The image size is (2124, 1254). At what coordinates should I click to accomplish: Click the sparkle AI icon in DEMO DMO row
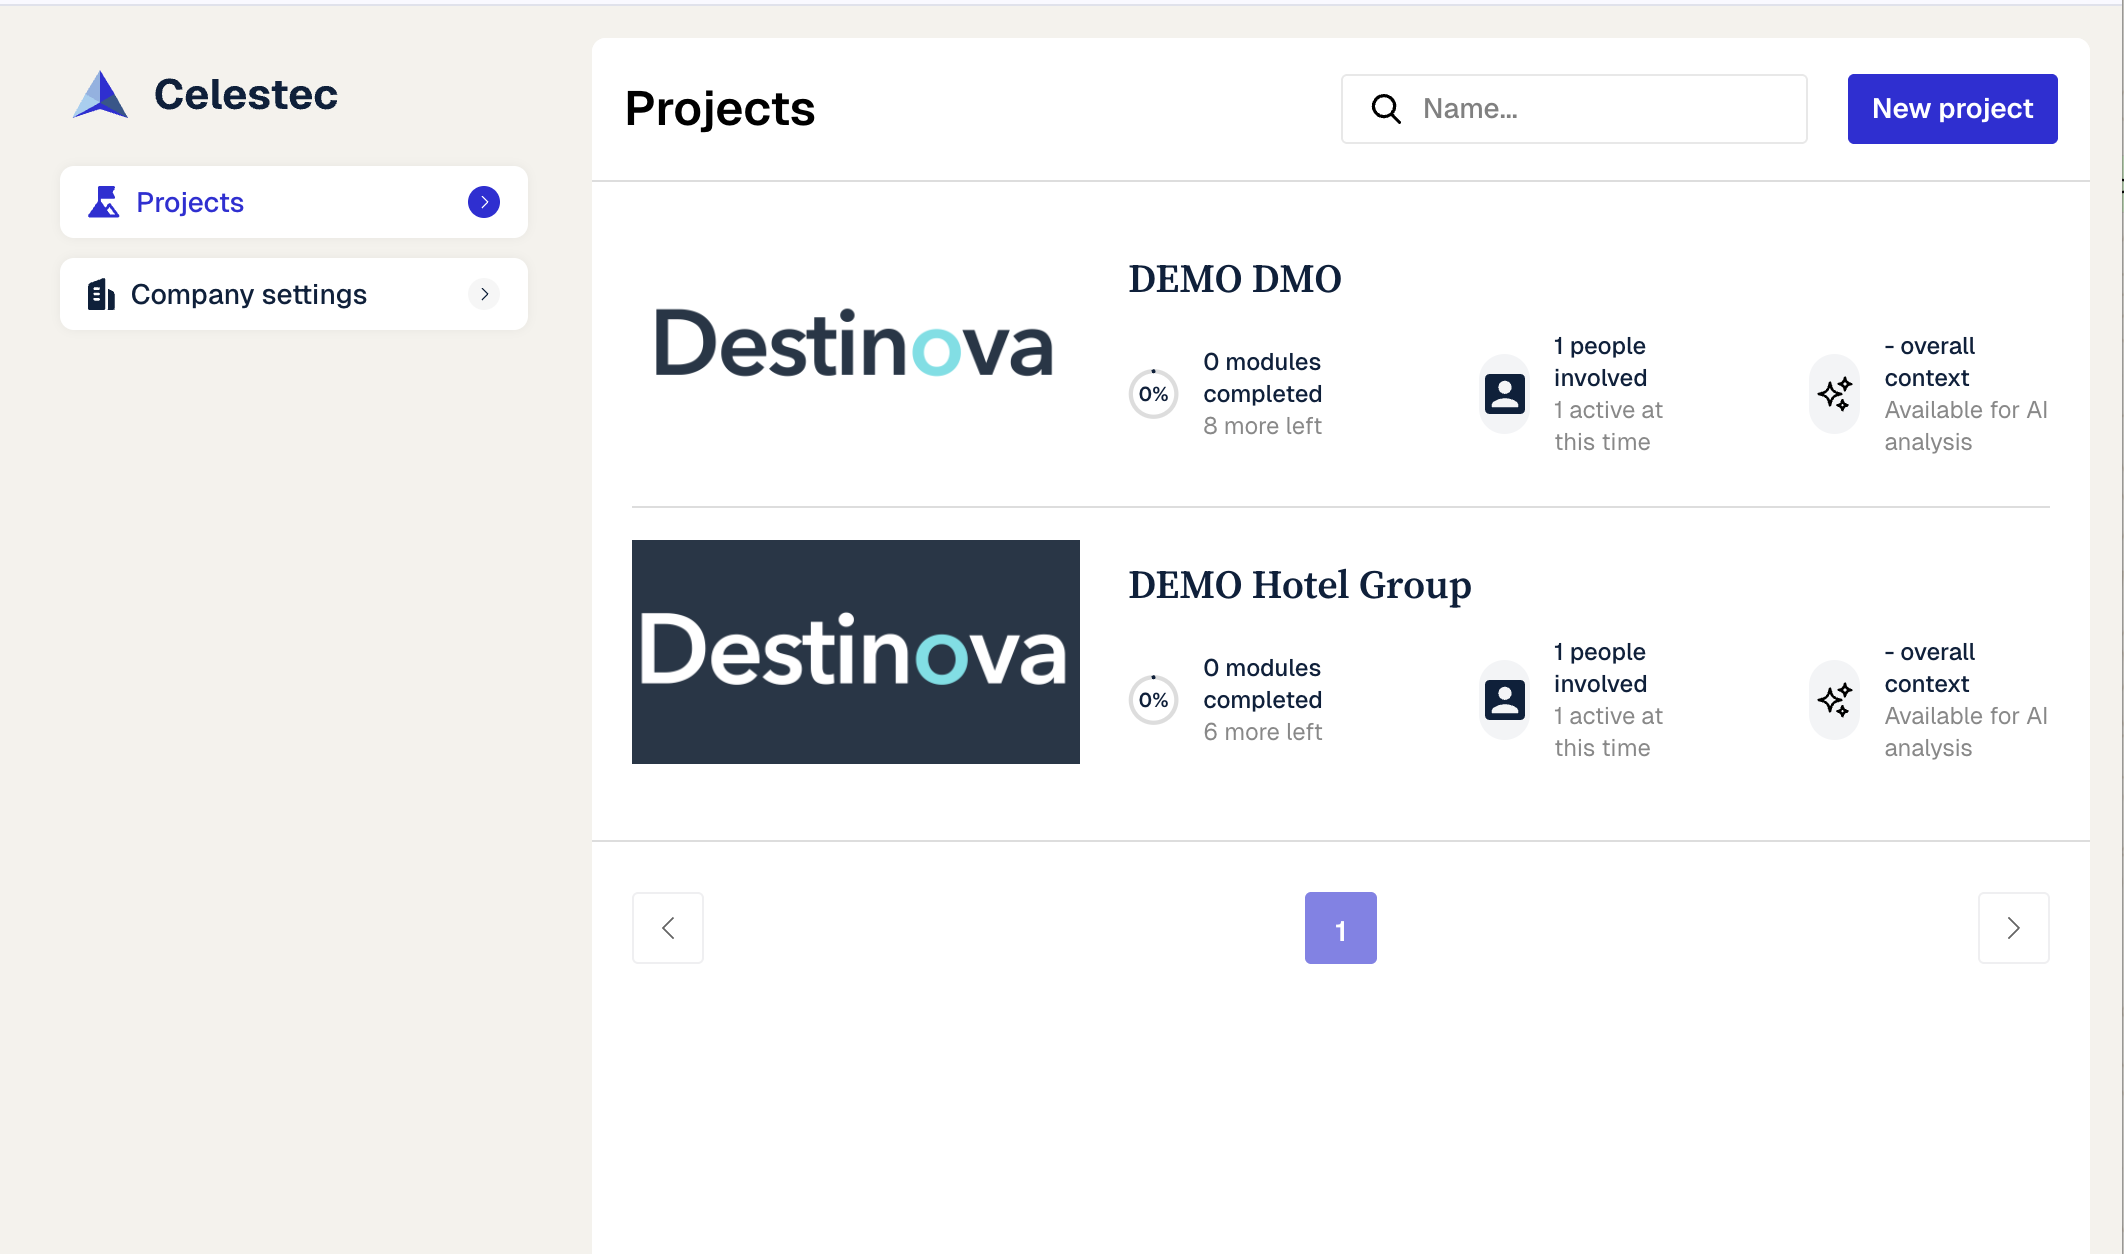point(1835,394)
